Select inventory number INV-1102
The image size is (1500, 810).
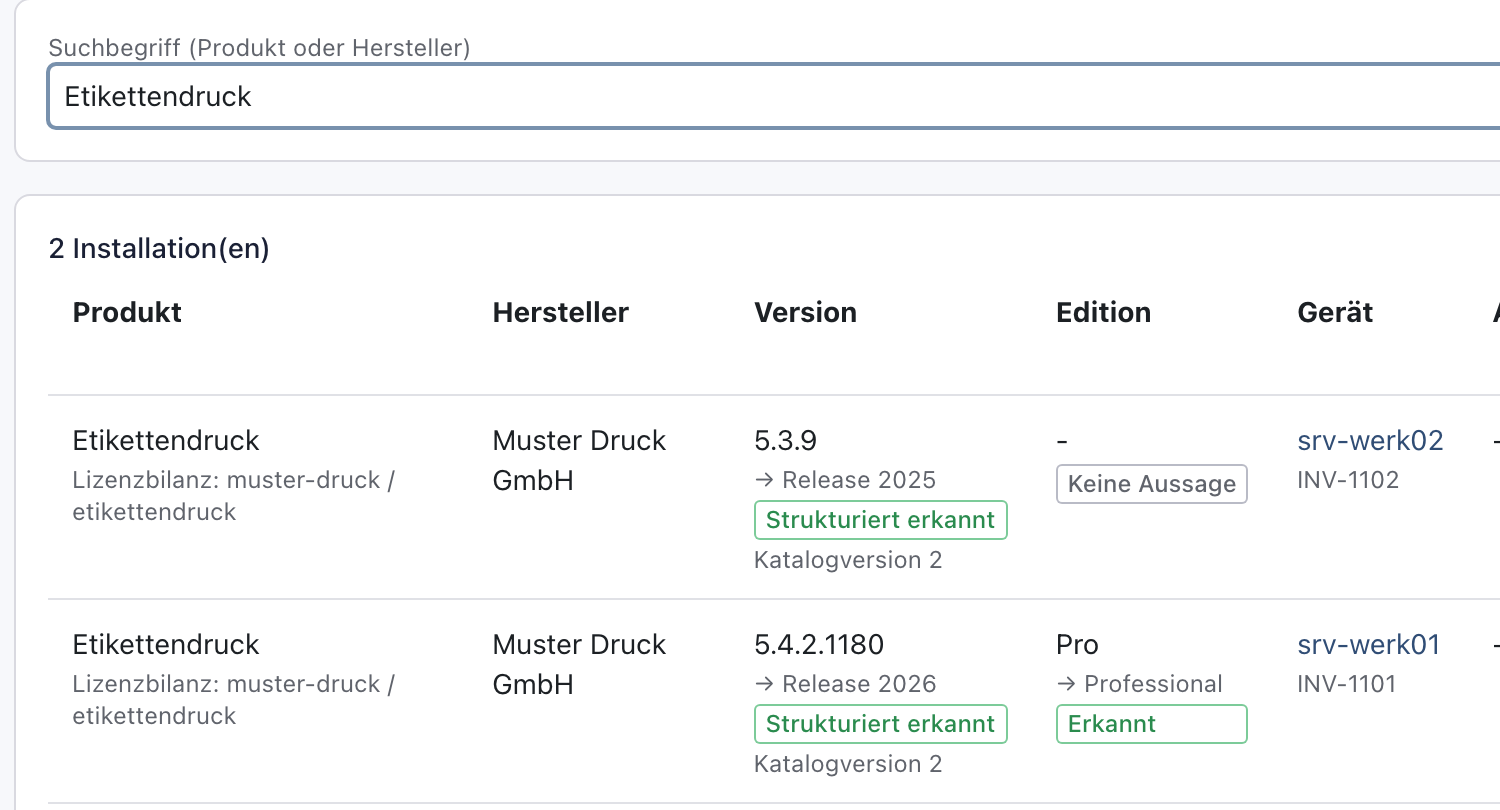tap(1348, 480)
